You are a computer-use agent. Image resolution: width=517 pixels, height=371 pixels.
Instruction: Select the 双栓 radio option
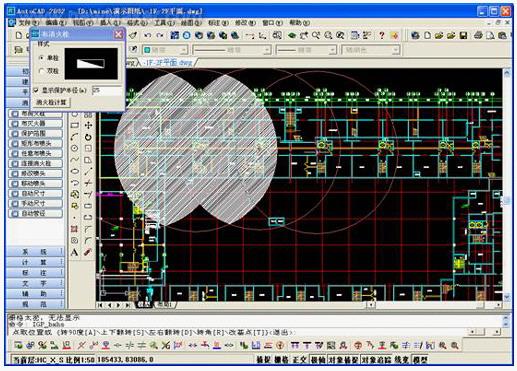(41, 71)
